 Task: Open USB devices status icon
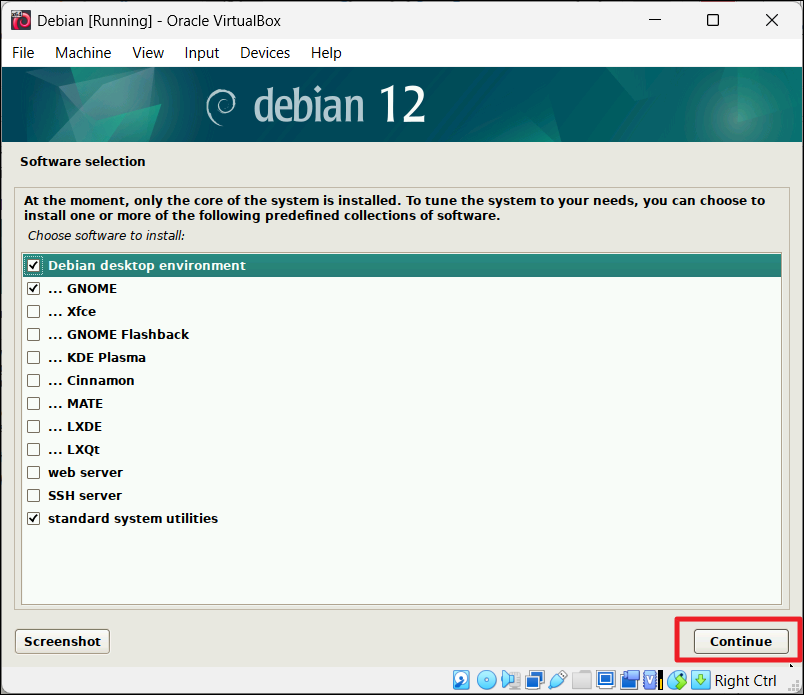coord(558,680)
